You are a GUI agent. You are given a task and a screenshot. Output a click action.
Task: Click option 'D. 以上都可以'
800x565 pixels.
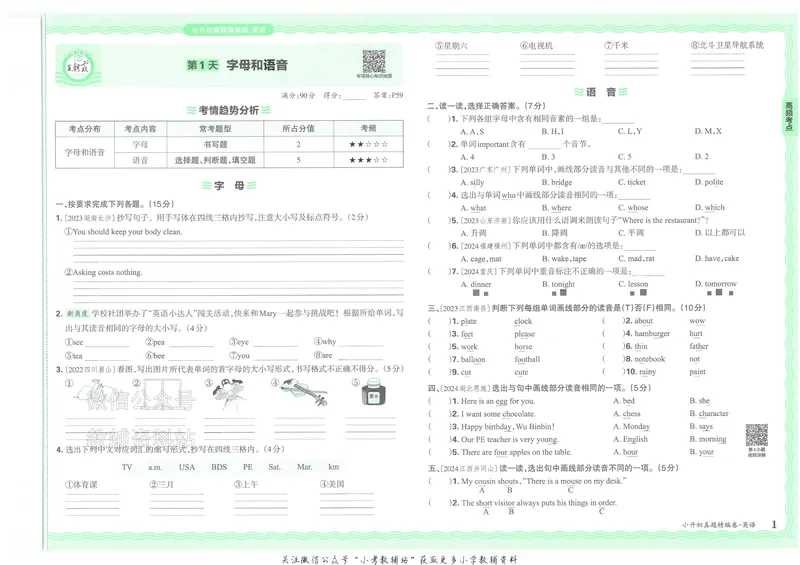point(719,233)
